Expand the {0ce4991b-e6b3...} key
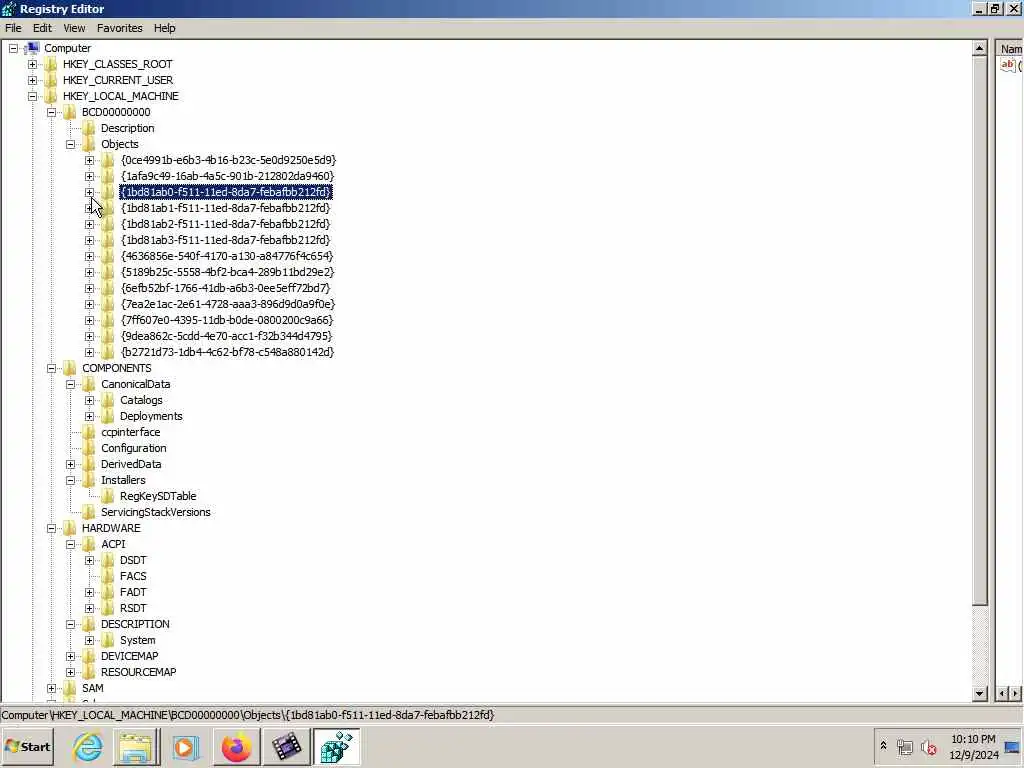The image size is (1024, 768). [x=89, y=160]
